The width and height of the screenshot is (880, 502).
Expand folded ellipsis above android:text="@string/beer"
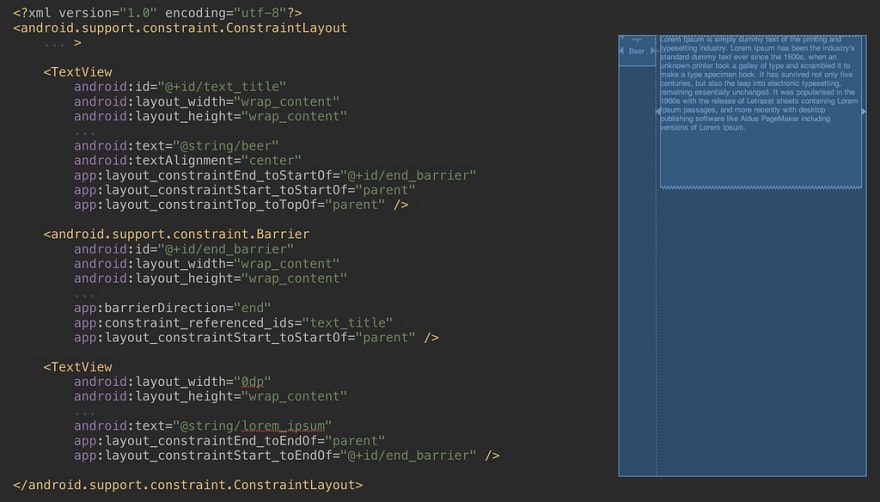84,133
